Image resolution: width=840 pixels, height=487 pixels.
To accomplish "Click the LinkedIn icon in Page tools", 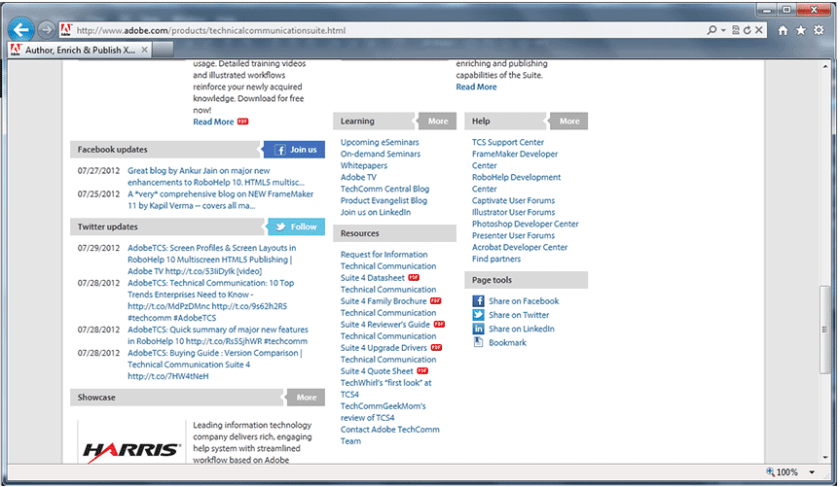I will pyautogui.click(x=478, y=329).
